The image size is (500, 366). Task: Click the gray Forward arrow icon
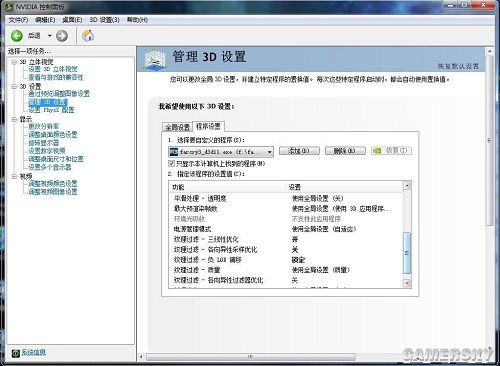62,36
